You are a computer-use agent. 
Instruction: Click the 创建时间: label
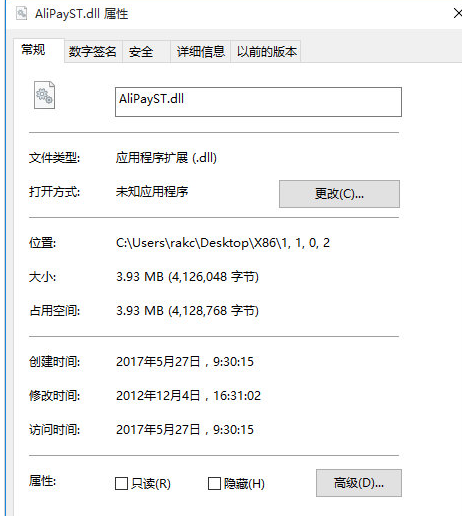[54, 362]
